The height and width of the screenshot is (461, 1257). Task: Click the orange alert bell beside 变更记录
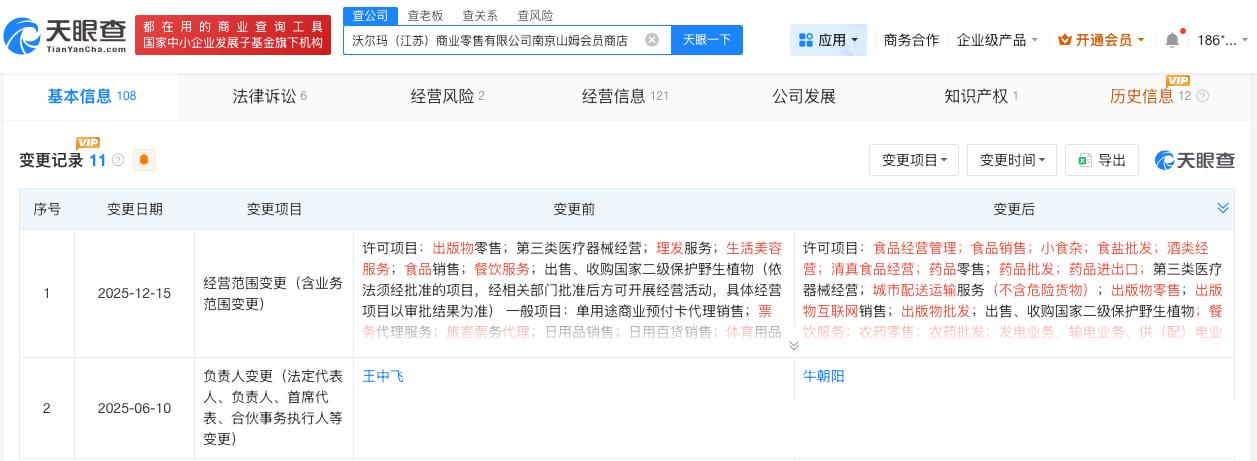pos(144,160)
